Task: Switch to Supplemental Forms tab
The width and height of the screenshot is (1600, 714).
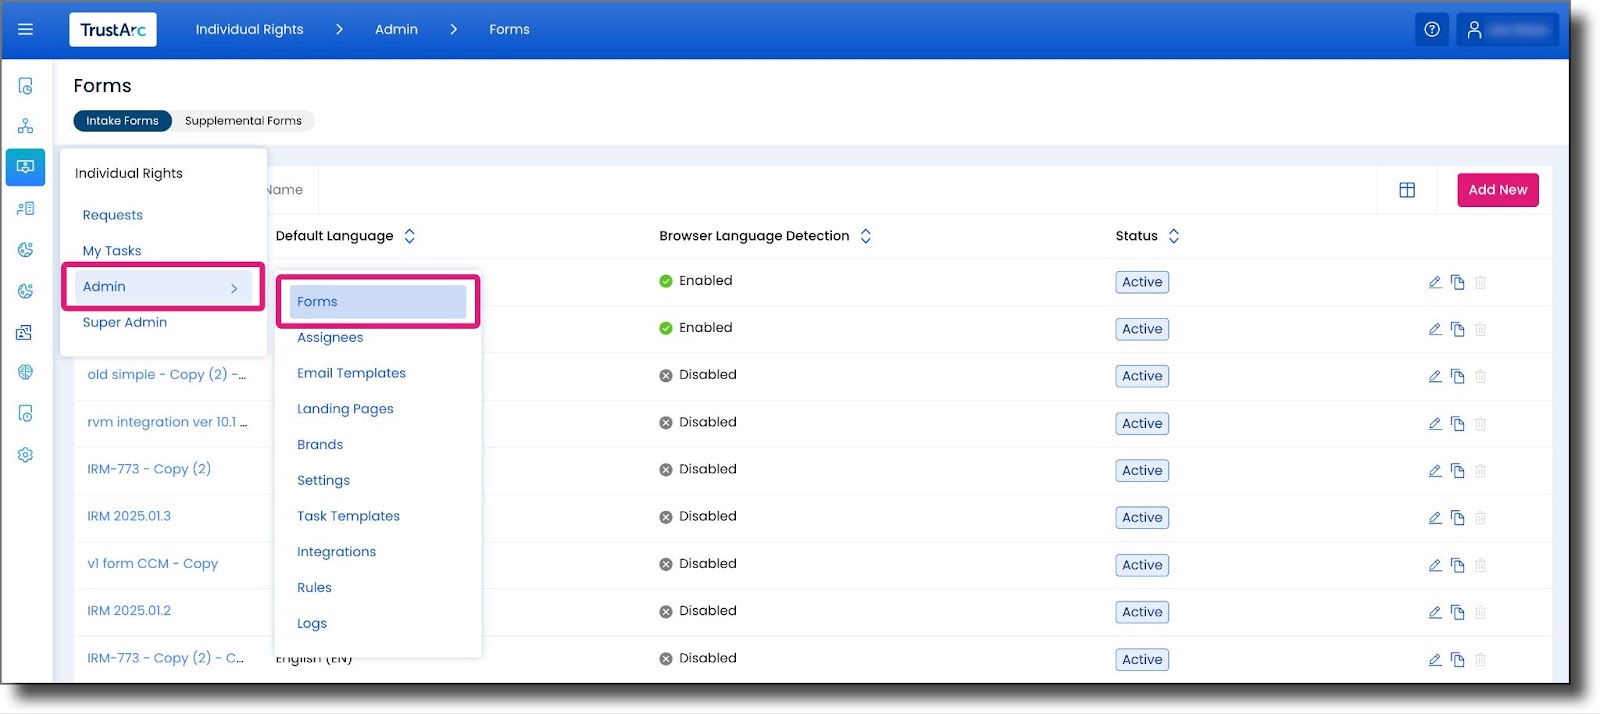Action: coord(243,121)
